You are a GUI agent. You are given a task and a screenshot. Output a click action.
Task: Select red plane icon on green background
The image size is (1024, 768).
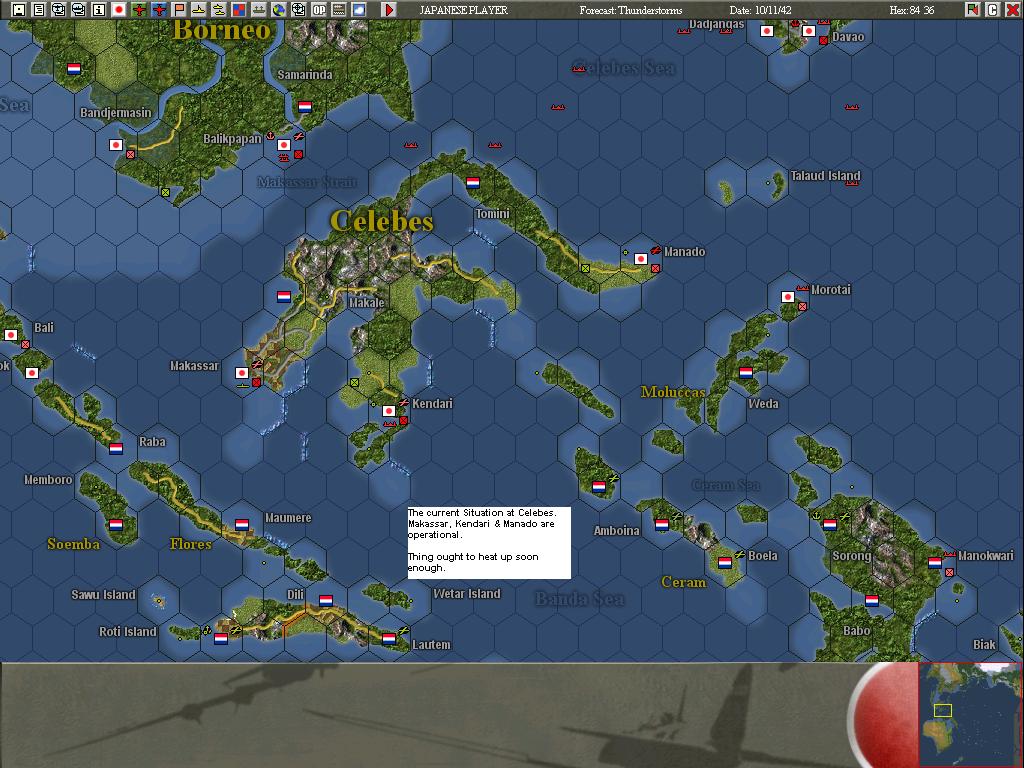138,10
